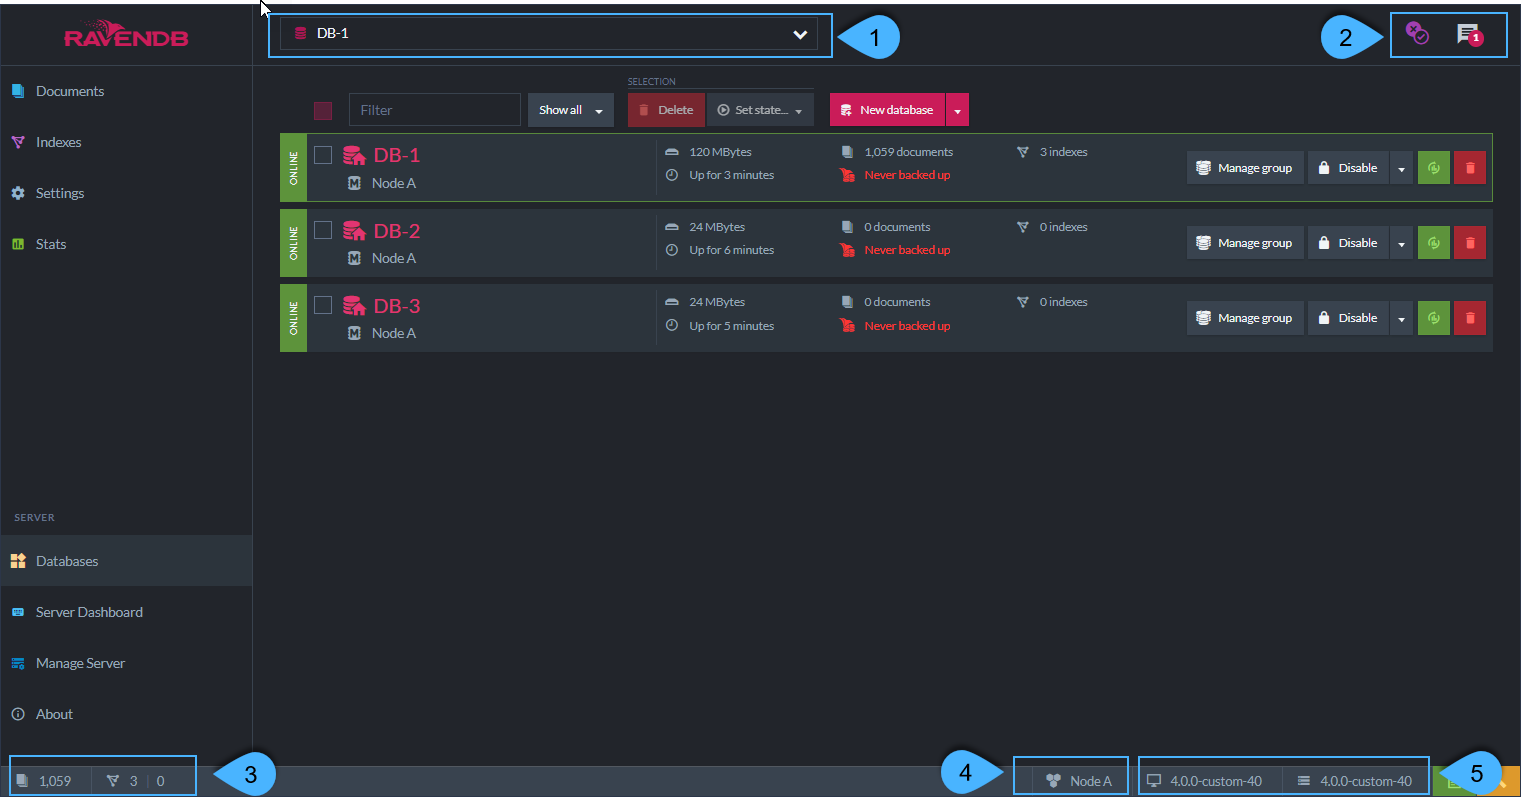The image size is (1521, 797).
Task: Open the DB-2 database name link
Action: point(397,230)
